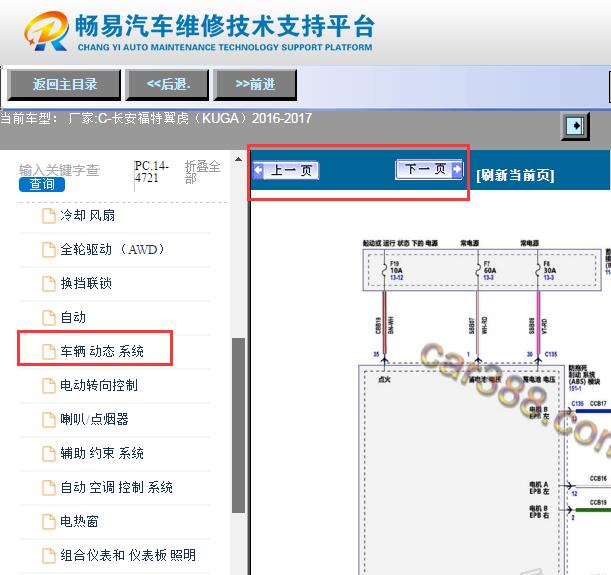This screenshot has height=575, width=611.
Task: Click document icon beside 喇叭/点烟器
Action: 49,420
